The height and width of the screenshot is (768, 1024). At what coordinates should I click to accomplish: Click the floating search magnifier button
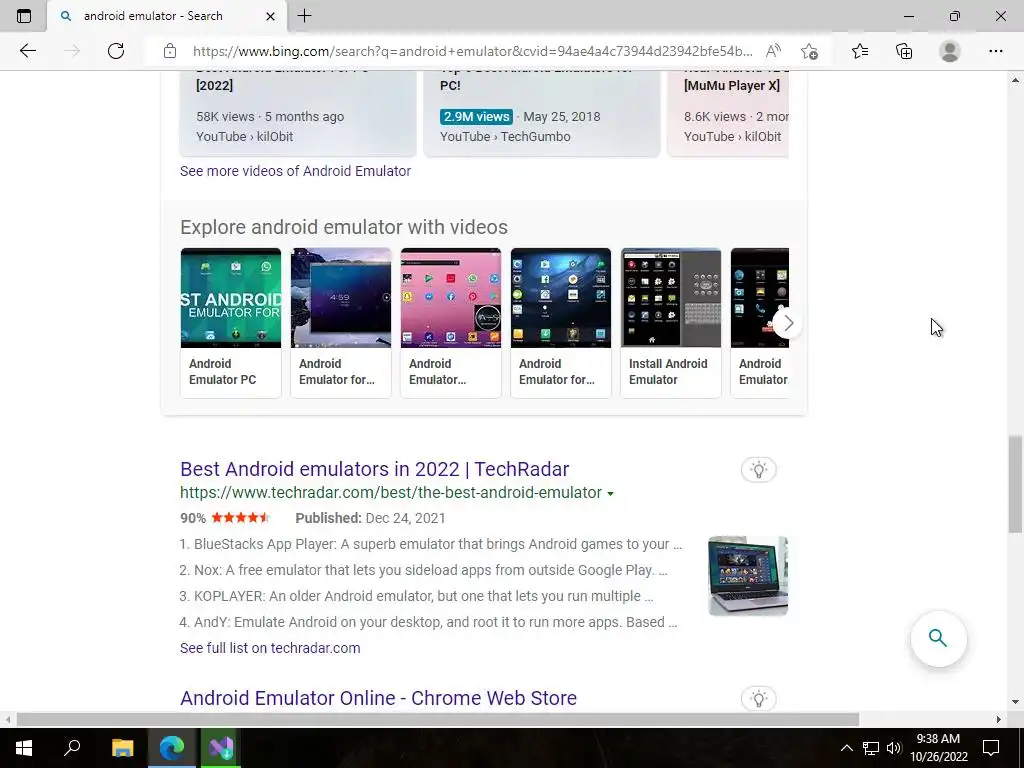[938, 638]
